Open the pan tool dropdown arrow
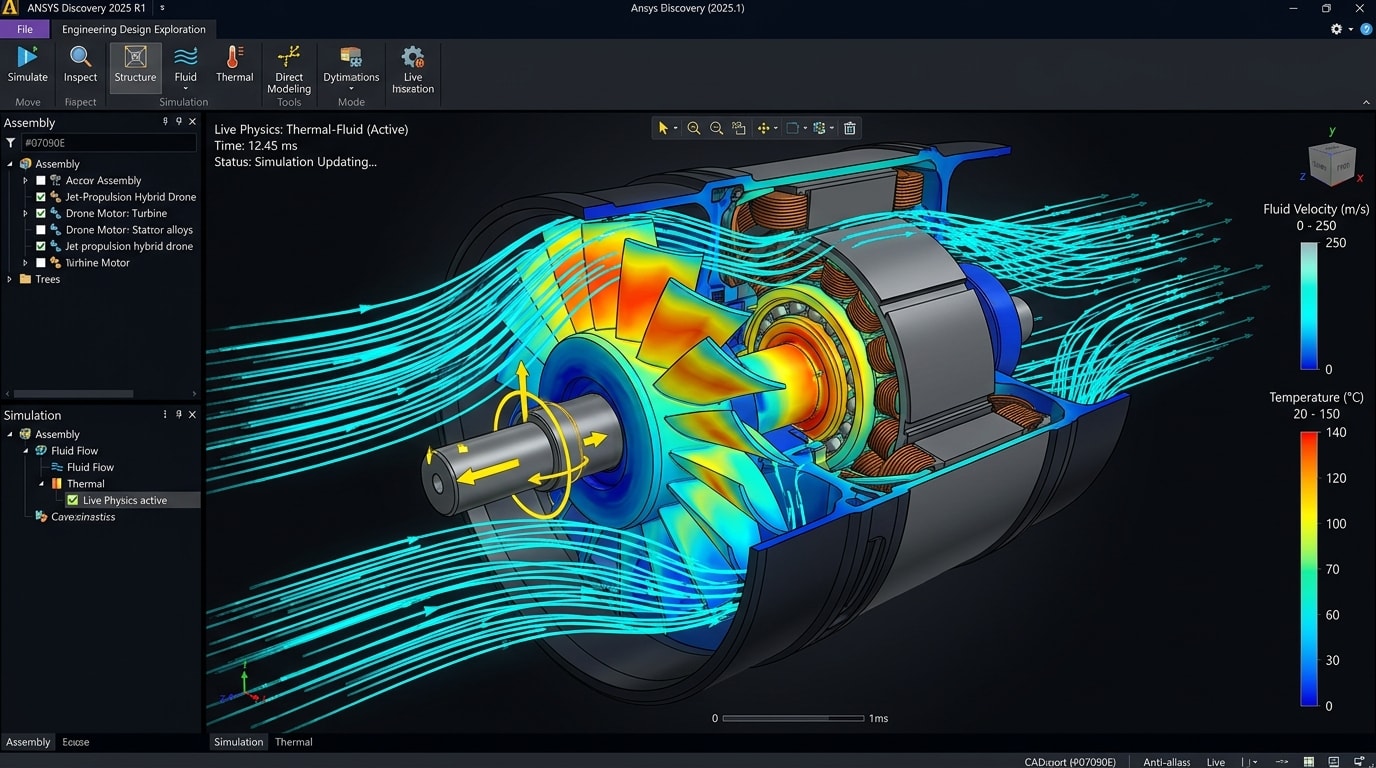Image resolution: width=1376 pixels, height=768 pixels. point(776,129)
